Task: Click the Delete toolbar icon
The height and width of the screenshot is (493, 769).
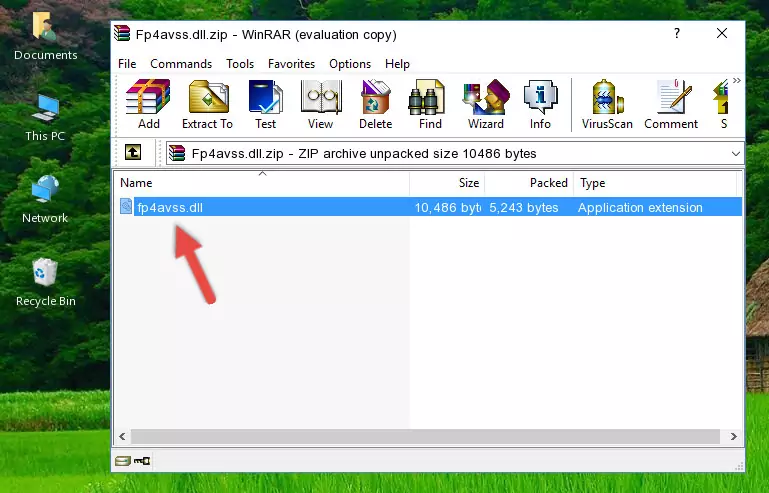Action: (x=375, y=104)
